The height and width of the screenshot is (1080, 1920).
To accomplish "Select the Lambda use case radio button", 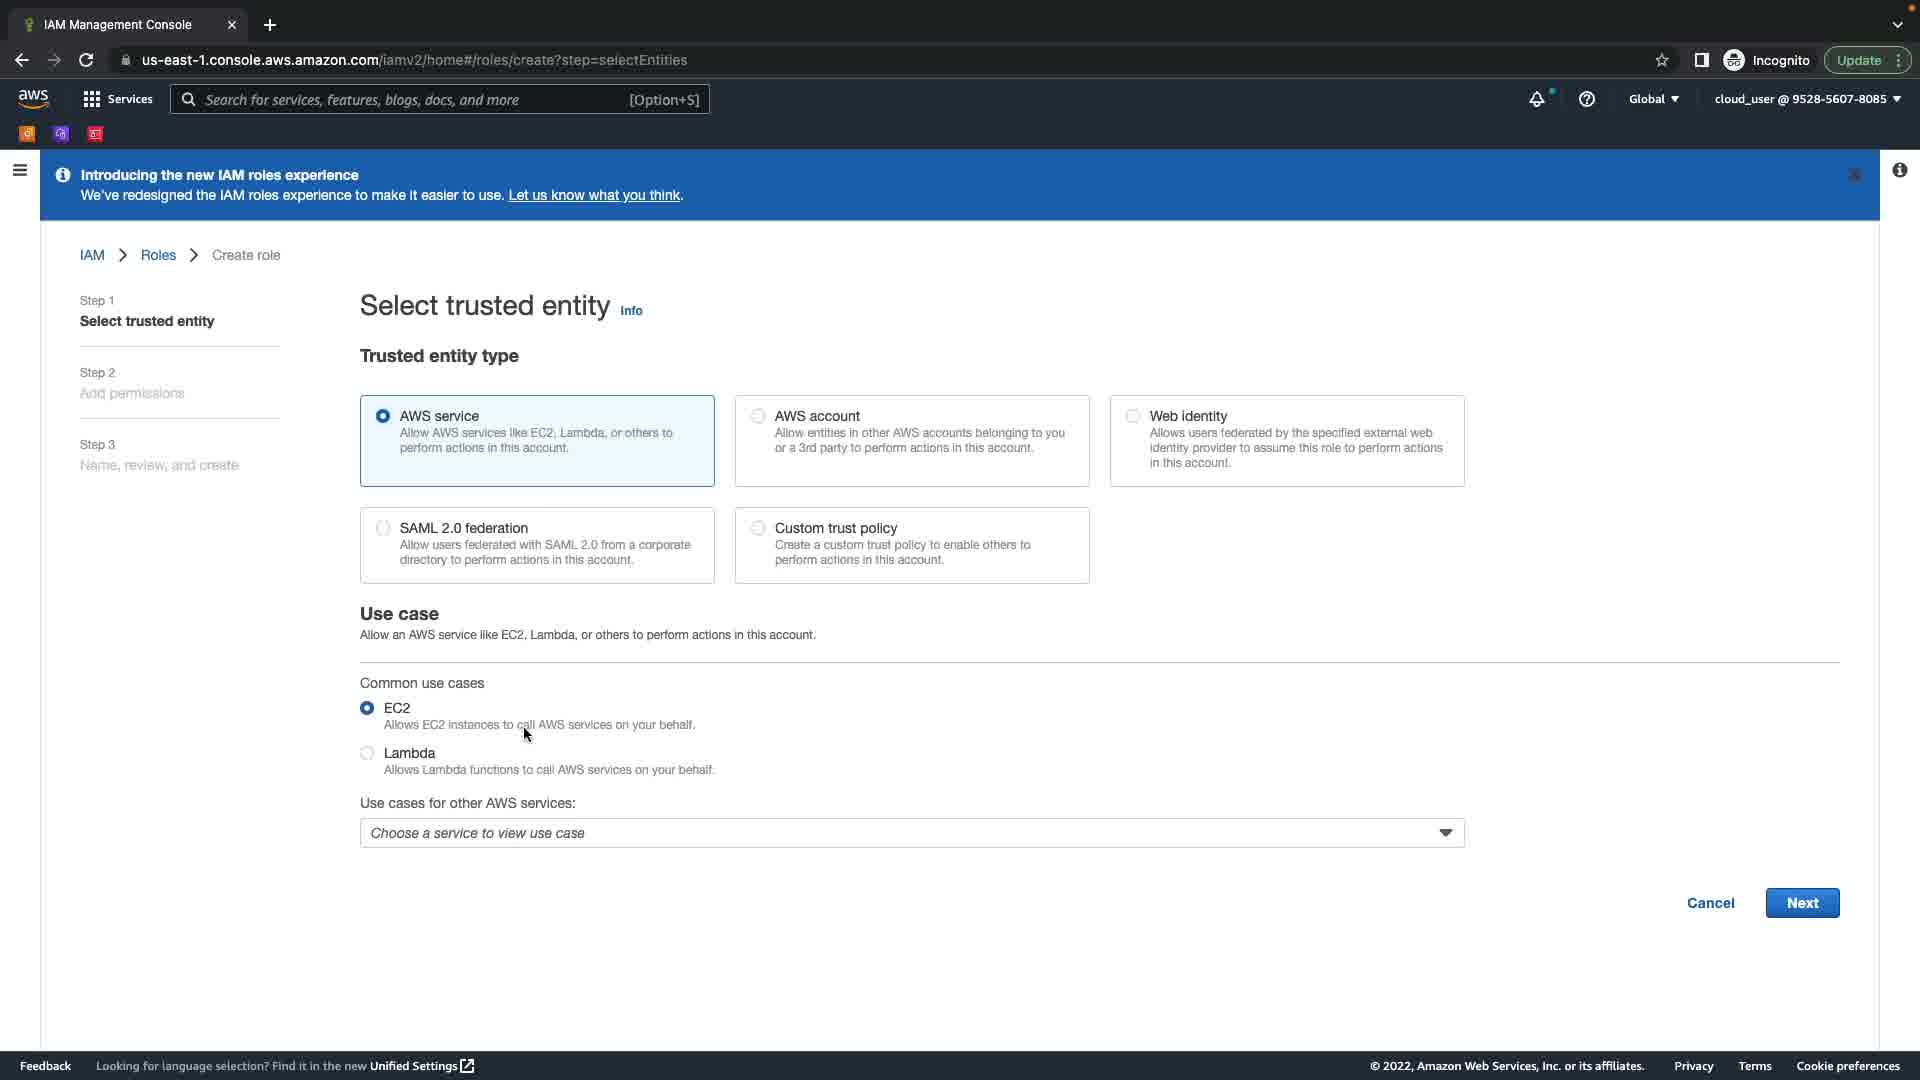I will pyautogui.click(x=367, y=754).
